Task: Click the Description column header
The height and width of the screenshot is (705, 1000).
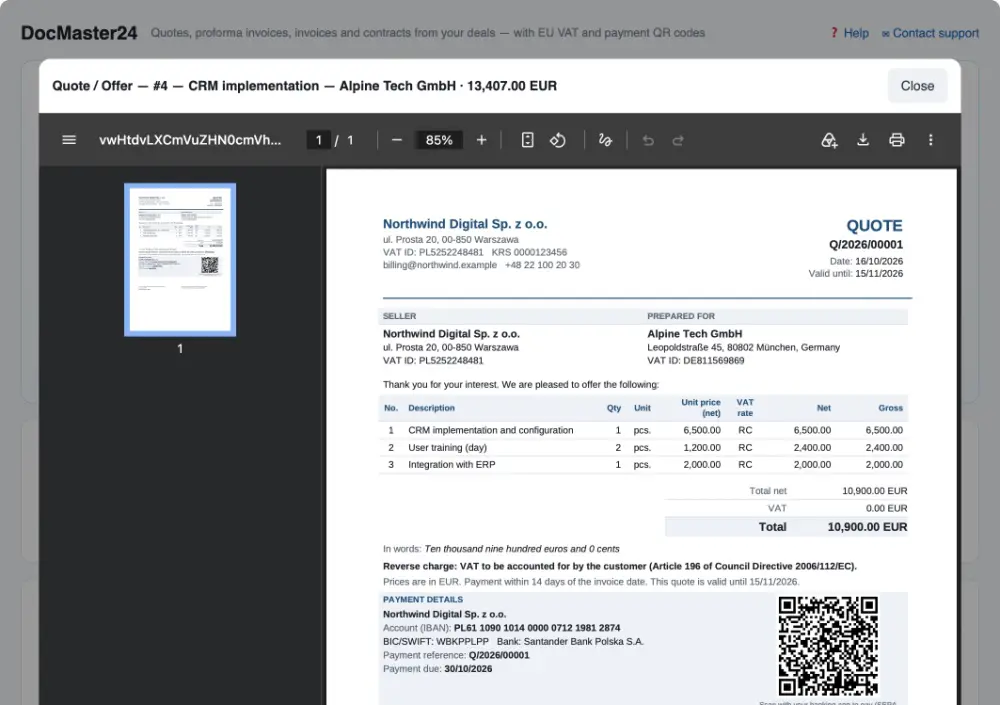Action: point(431,408)
